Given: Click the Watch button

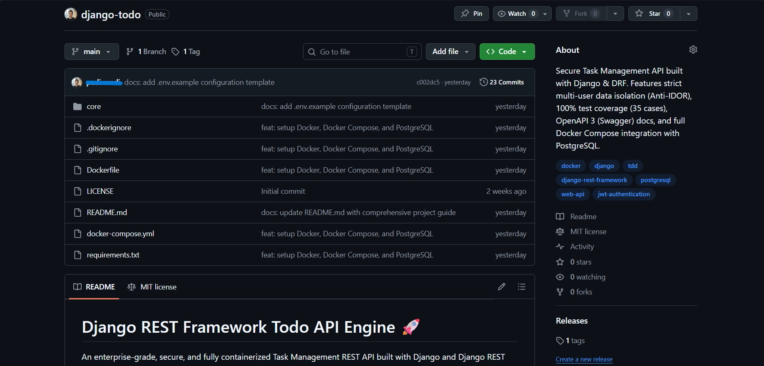Looking at the screenshot, I should click(x=516, y=14).
